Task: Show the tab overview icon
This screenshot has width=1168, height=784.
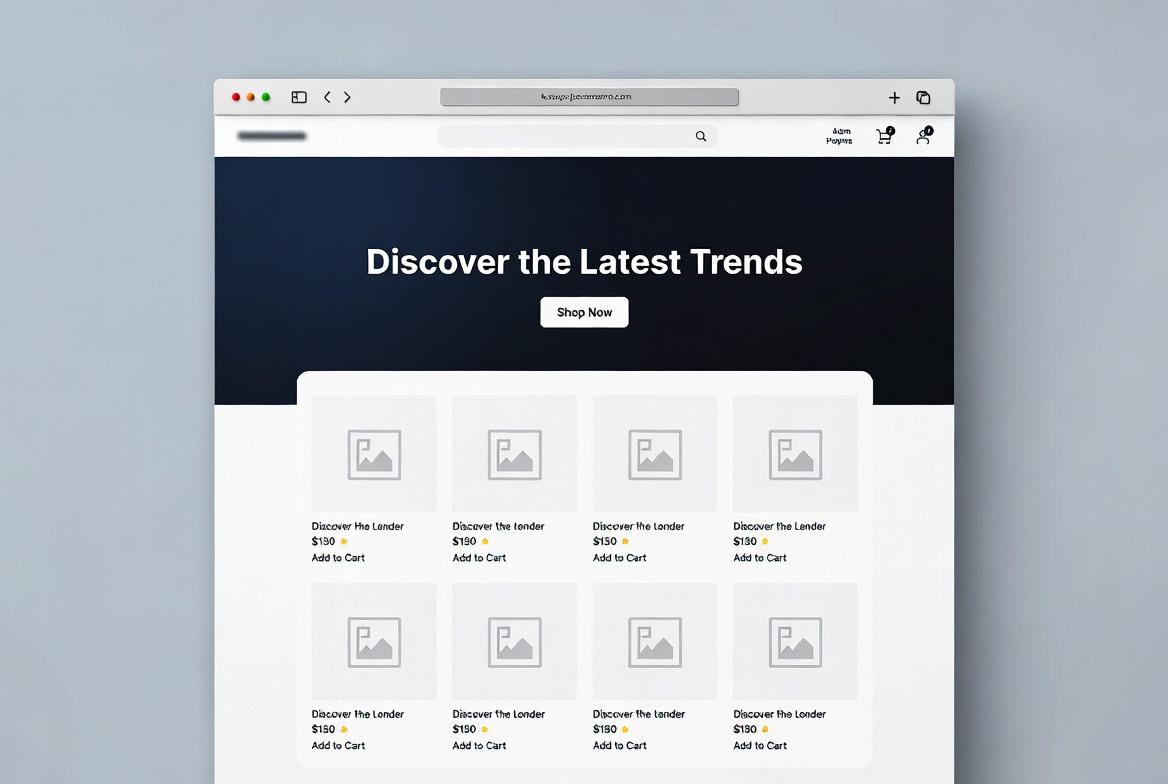Action: pyautogui.click(x=923, y=98)
